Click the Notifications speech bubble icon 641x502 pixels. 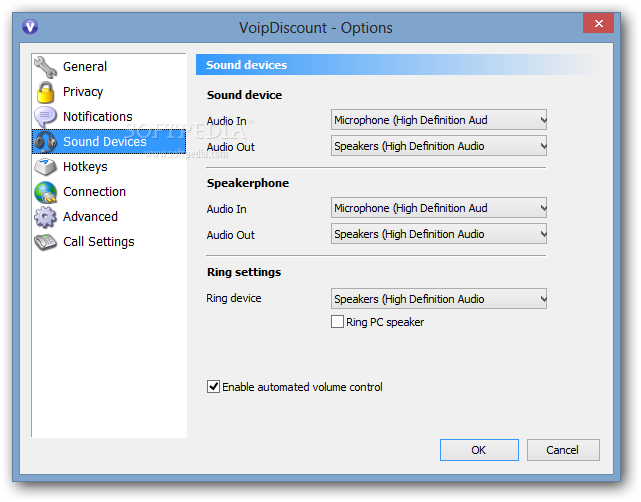coord(45,117)
